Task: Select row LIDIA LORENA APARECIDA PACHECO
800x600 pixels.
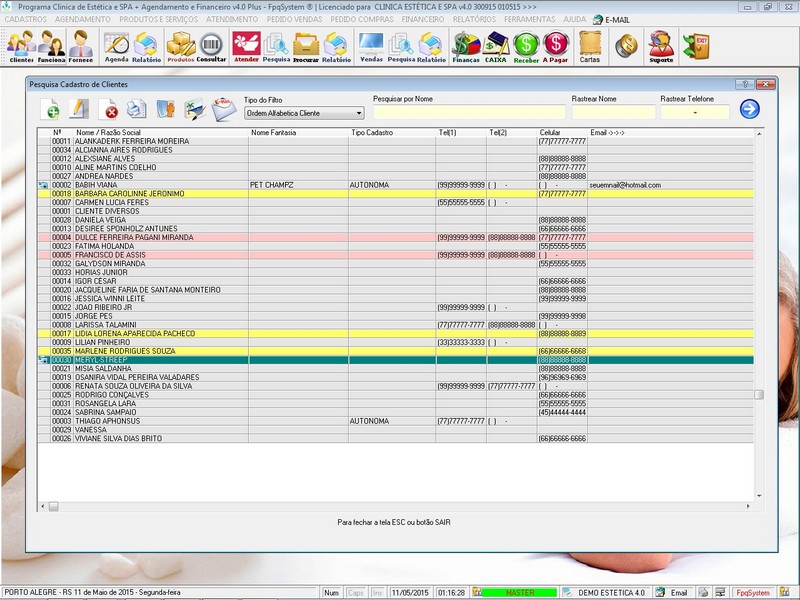Action: pos(396,334)
